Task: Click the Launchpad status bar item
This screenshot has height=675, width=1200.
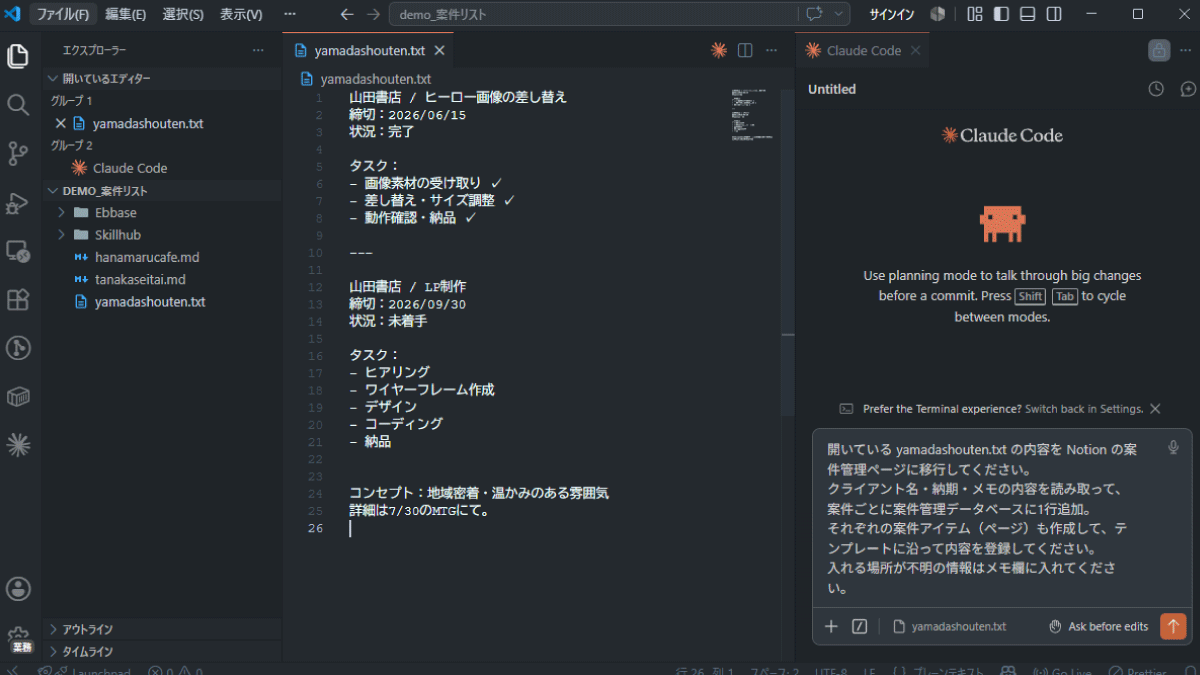Action: tap(92, 671)
